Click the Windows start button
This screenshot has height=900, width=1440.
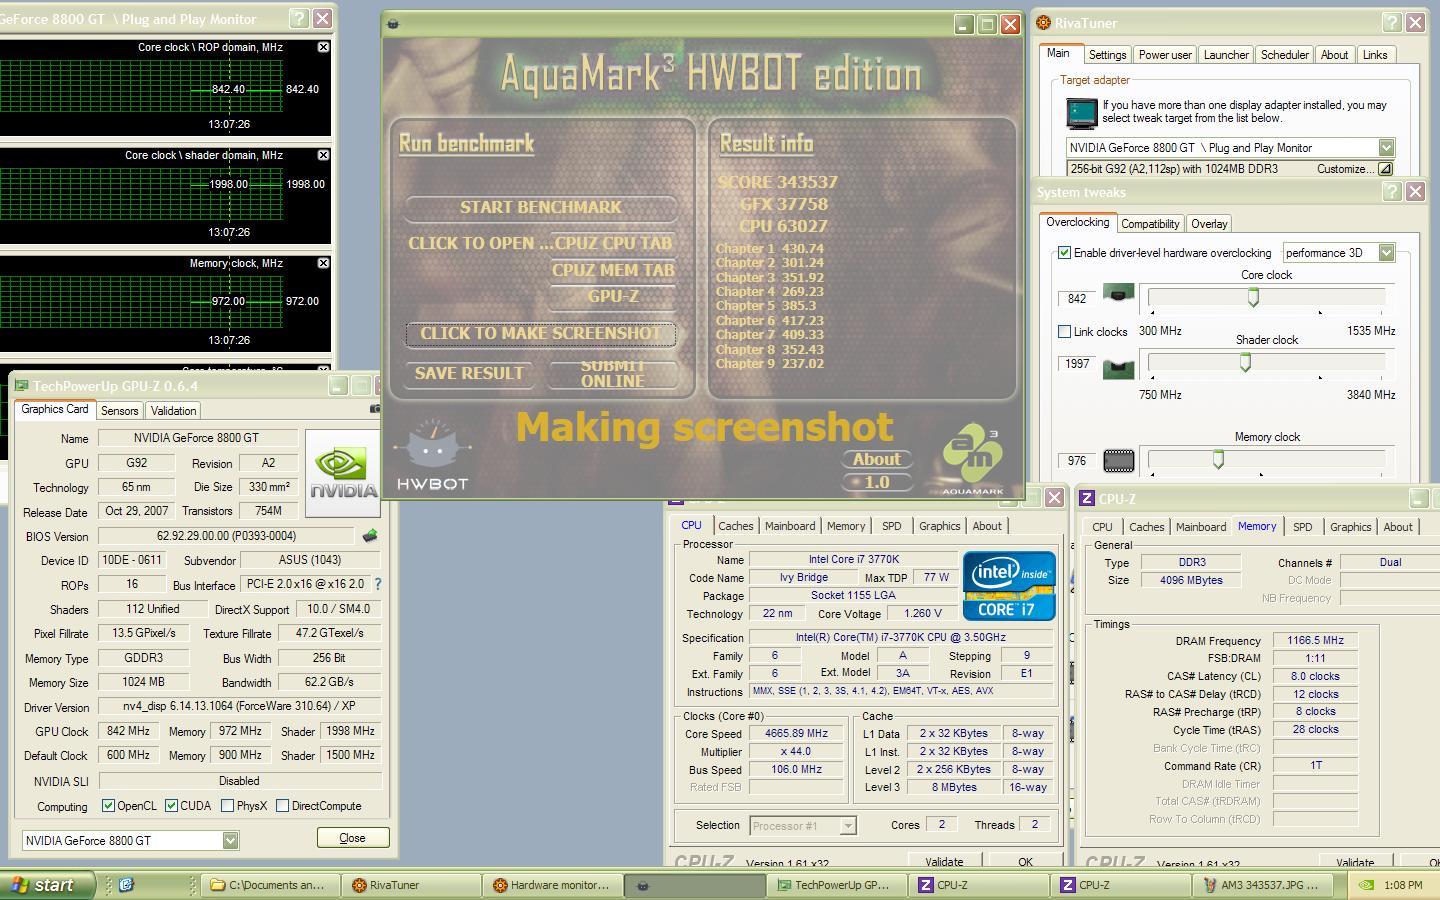[x=47, y=885]
